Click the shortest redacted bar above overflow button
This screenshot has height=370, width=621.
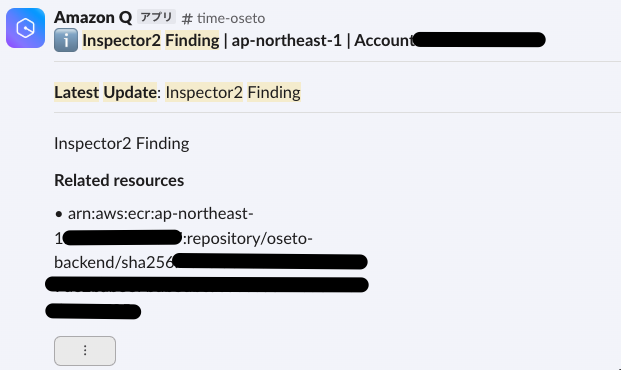pos(93,311)
